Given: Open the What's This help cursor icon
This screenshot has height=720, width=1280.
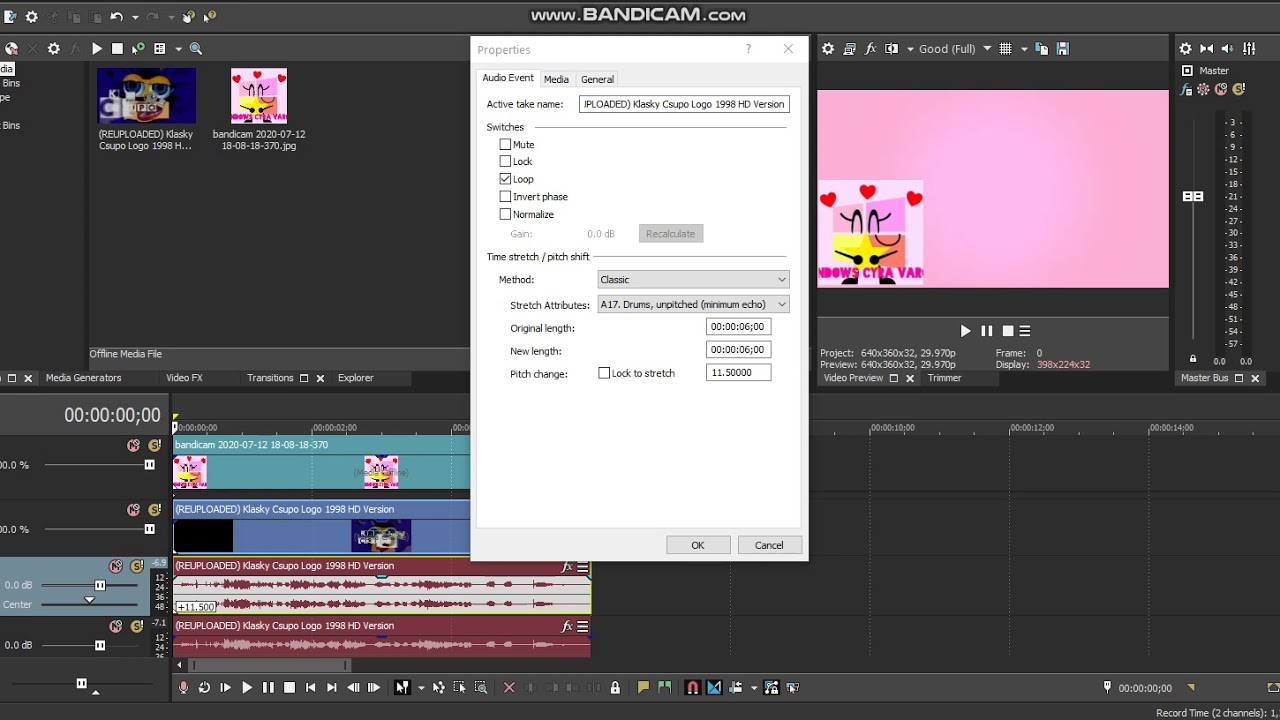Looking at the screenshot, I should click(209, 17).
